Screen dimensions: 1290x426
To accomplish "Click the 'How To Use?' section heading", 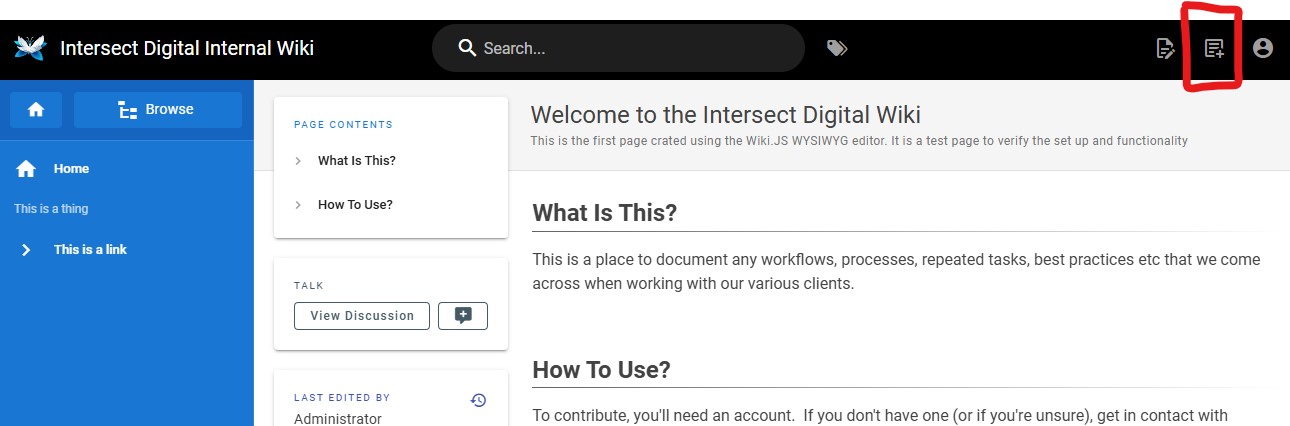I will pyautogui.click(x=601, y=370).
